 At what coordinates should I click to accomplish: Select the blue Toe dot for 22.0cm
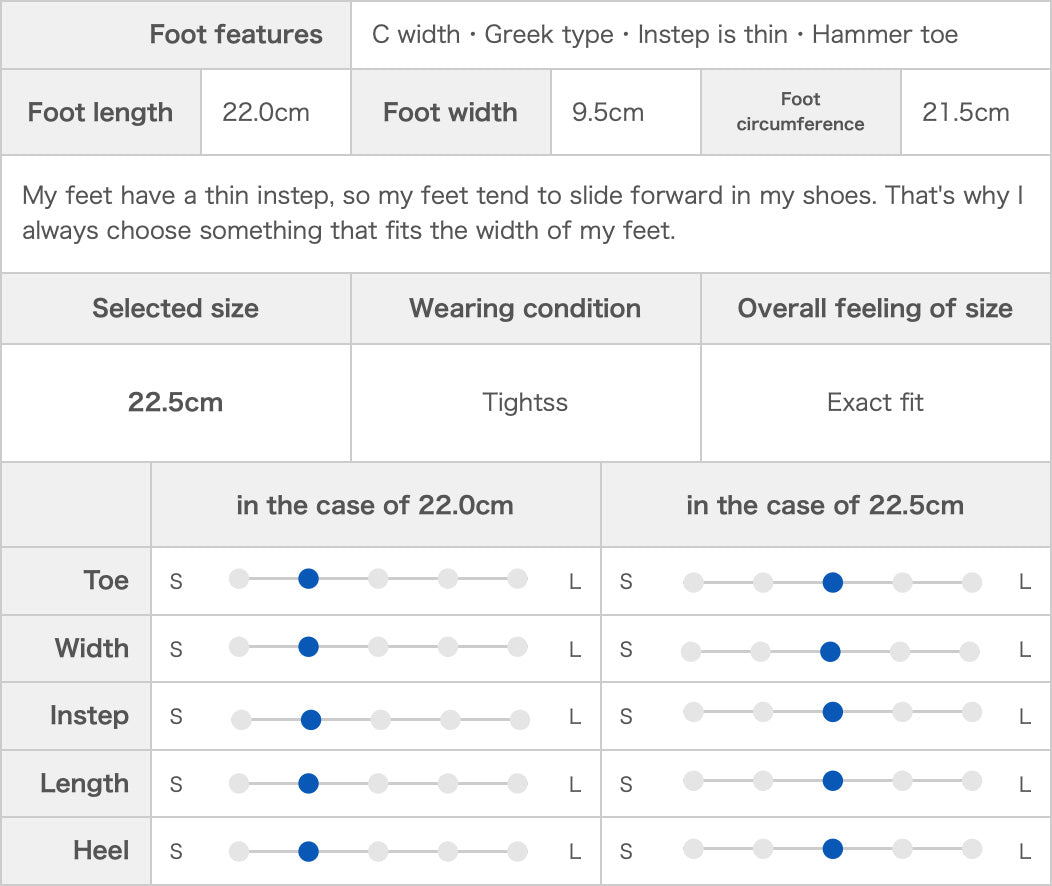[308, 578]
